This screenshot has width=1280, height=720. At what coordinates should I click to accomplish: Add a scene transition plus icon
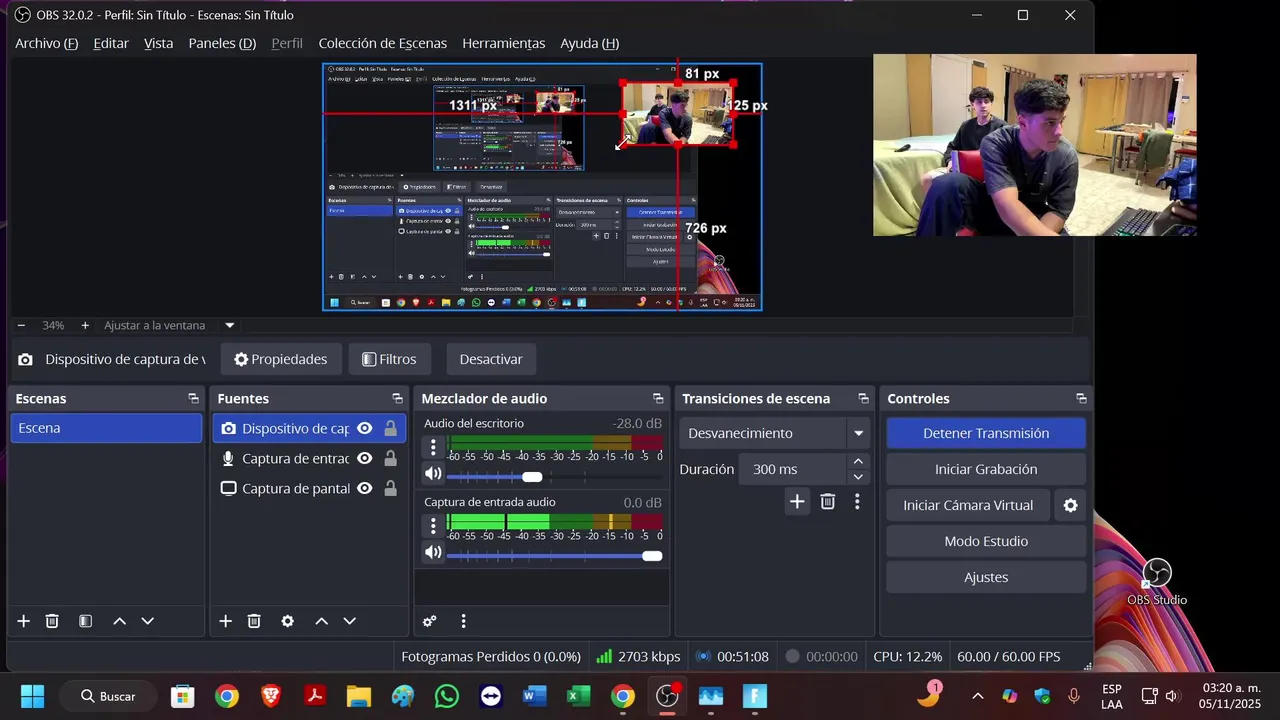coord(797,502)
